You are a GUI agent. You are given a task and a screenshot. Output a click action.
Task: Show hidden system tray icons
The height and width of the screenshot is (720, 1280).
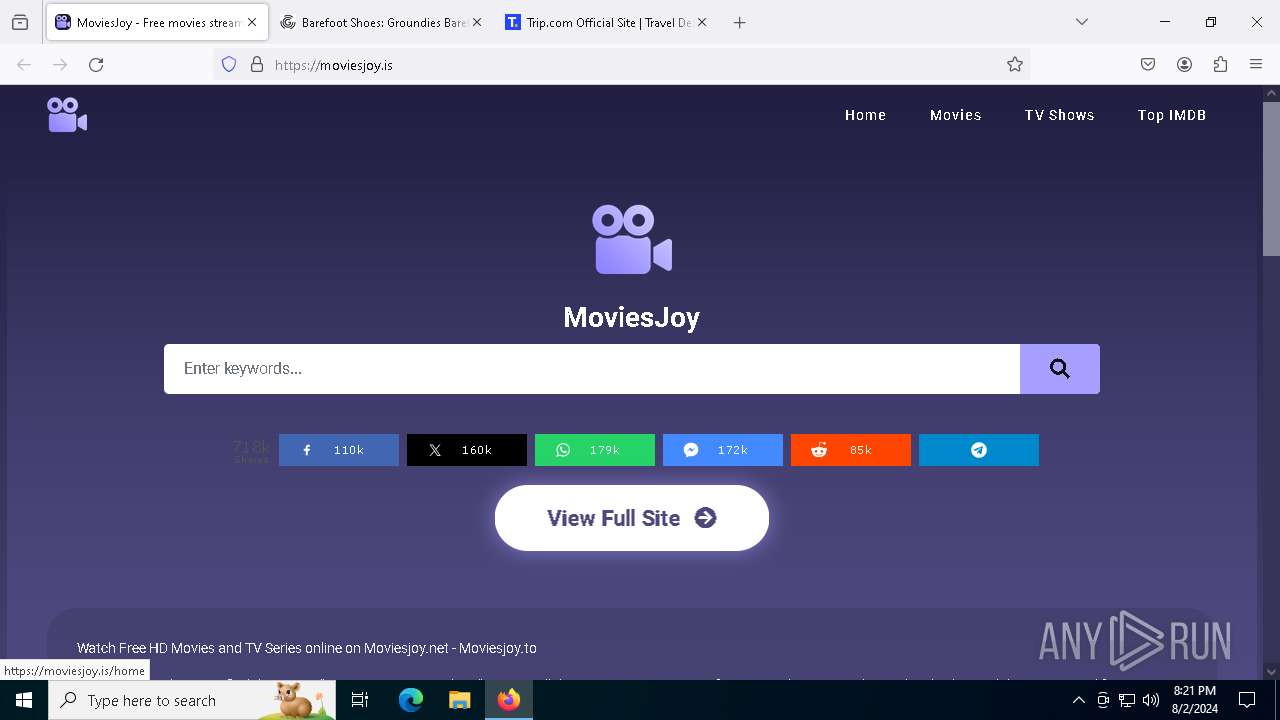pos(1078,700)
